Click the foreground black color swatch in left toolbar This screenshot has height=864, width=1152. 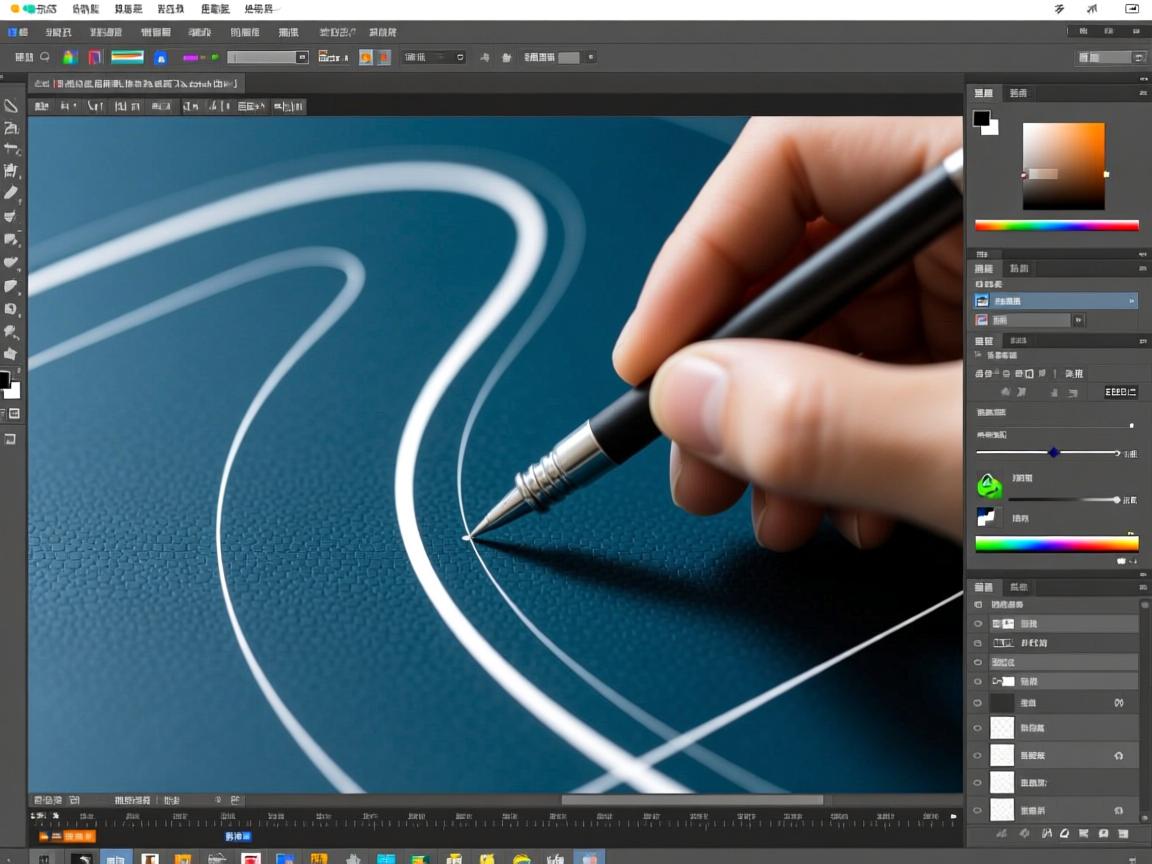tap(5, 380)
